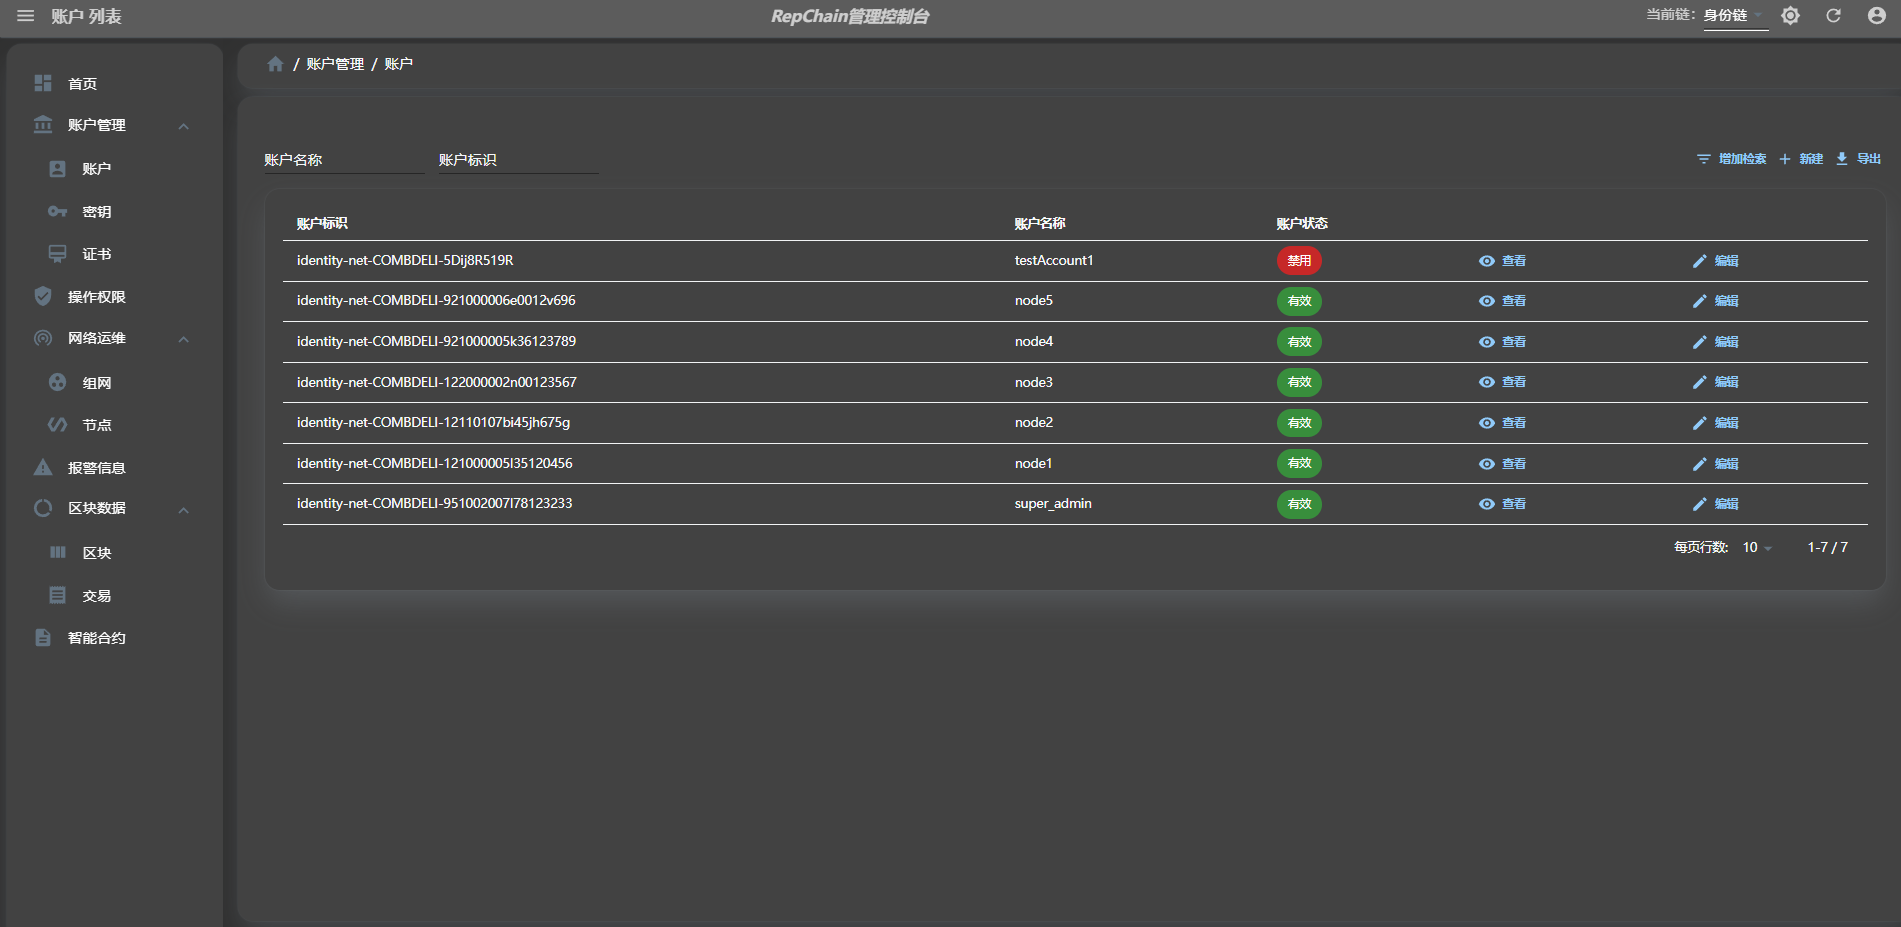Click the 交易 transaction list icon

point(58,595)
